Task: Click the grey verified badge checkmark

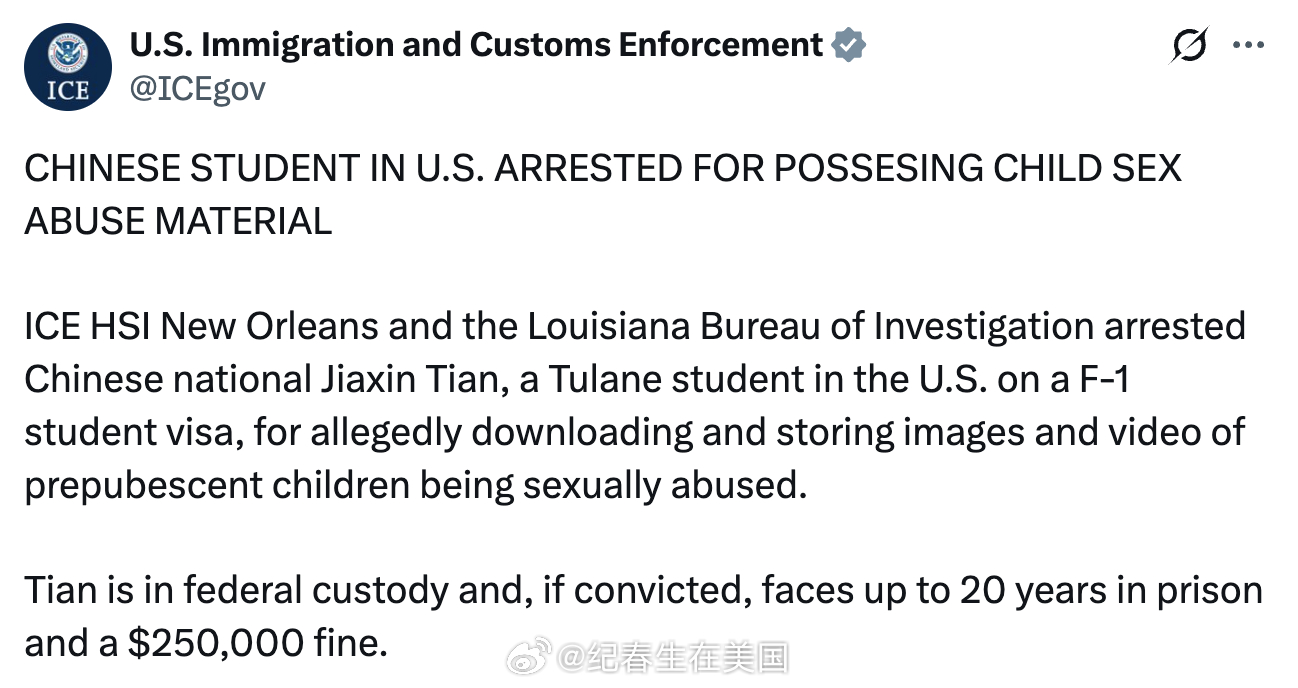Action: 849,45
